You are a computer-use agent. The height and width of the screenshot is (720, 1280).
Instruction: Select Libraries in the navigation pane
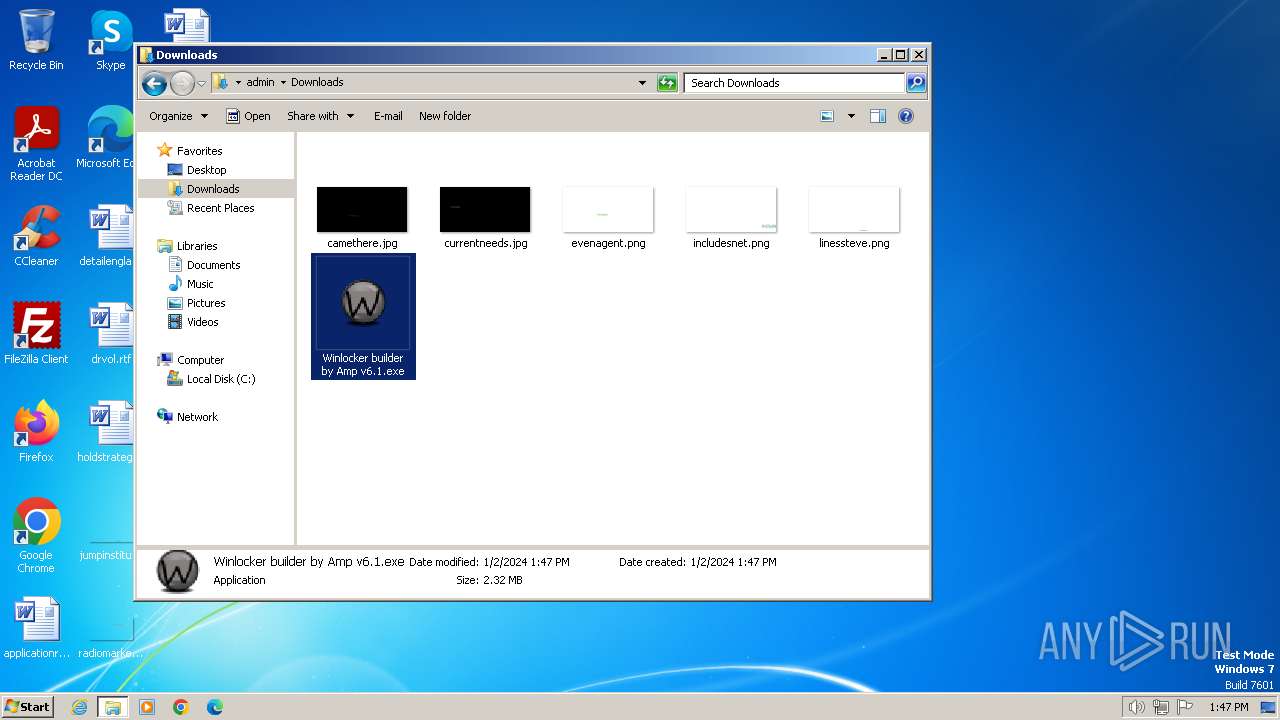pos(187,246)
